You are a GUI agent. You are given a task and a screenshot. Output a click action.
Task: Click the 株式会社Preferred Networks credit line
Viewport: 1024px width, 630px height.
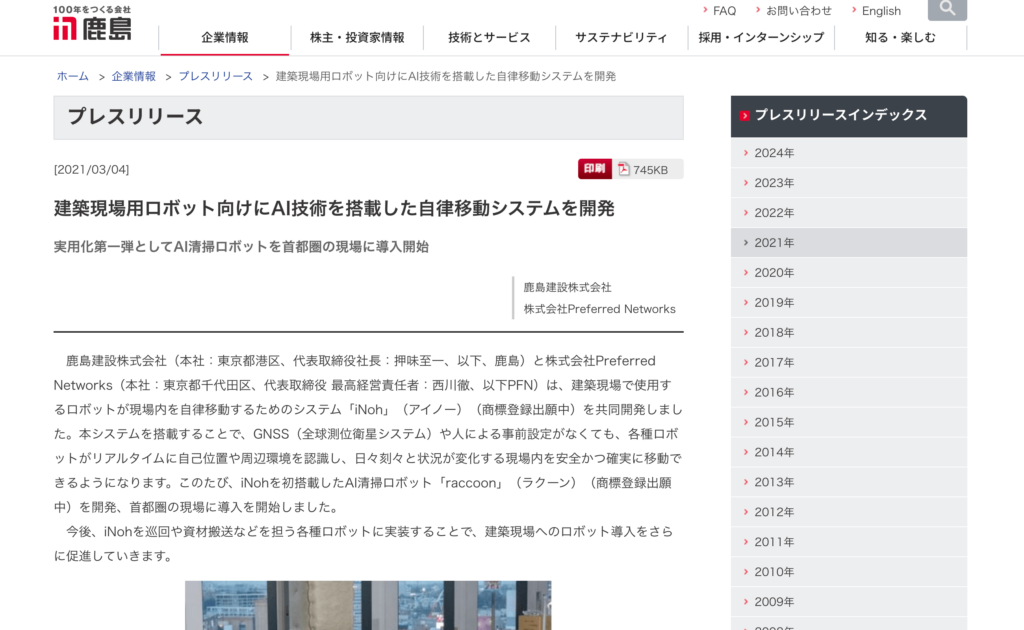point(600,309)
